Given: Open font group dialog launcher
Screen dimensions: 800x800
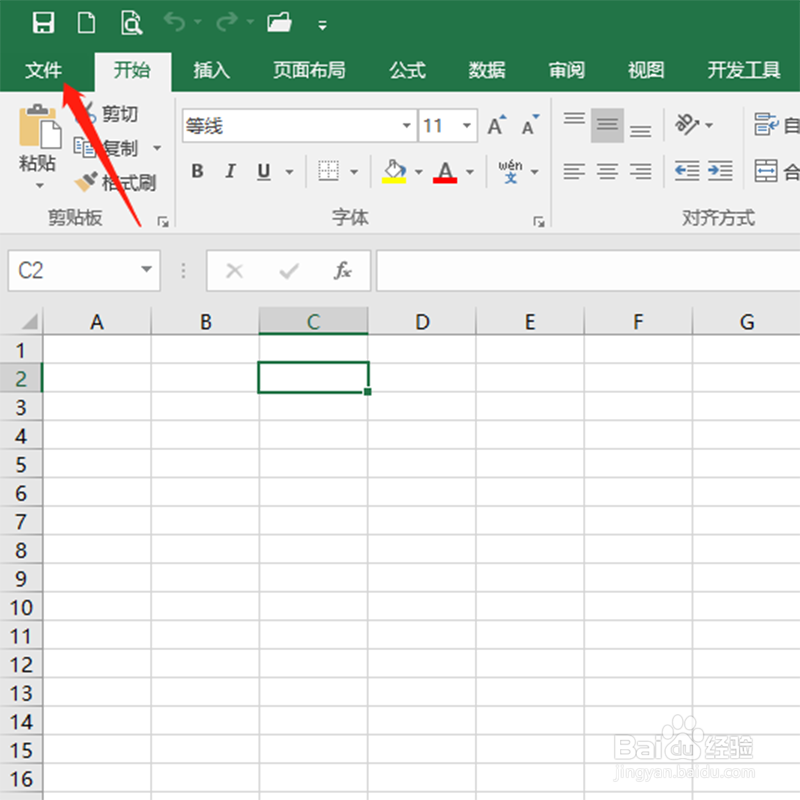Looking at the screenshot, I should [x=539, y=221].
